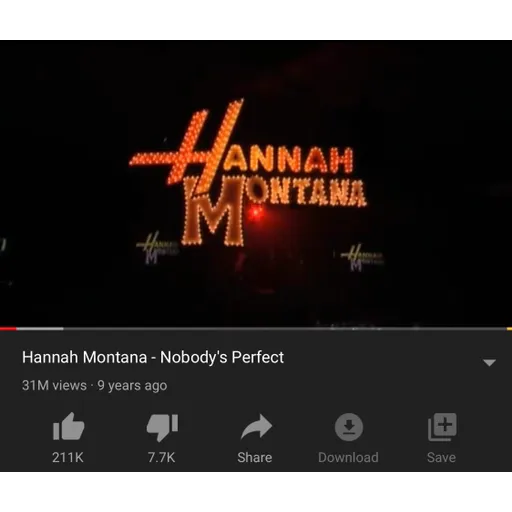
Task: Click the Download circle arrow icon
Action: tap(349, 427)
